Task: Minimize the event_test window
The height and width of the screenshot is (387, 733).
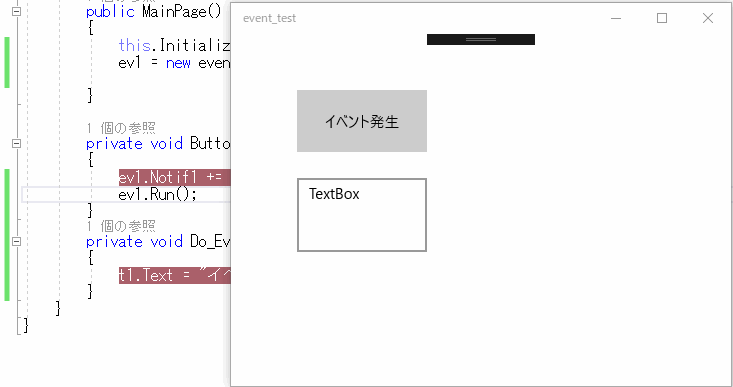Action: pyautogui.click(x=616, y=18)
